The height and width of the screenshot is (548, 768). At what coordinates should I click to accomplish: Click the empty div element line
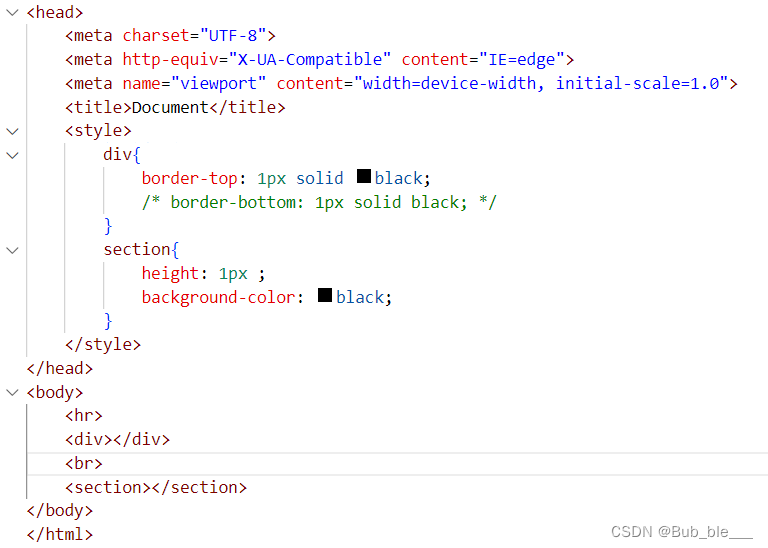click(x=118, y=439)
